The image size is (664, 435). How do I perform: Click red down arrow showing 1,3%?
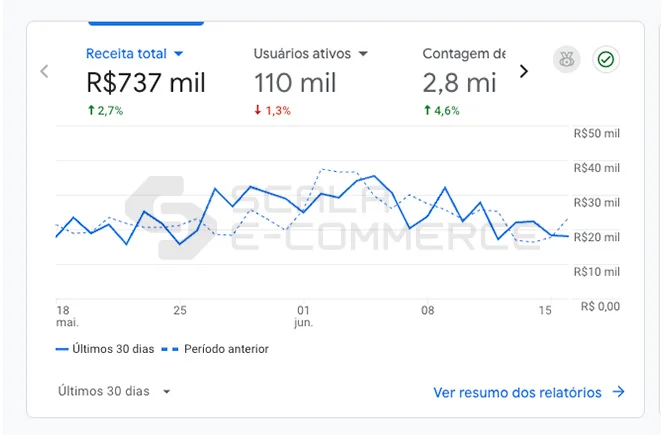tap(259, 111)
